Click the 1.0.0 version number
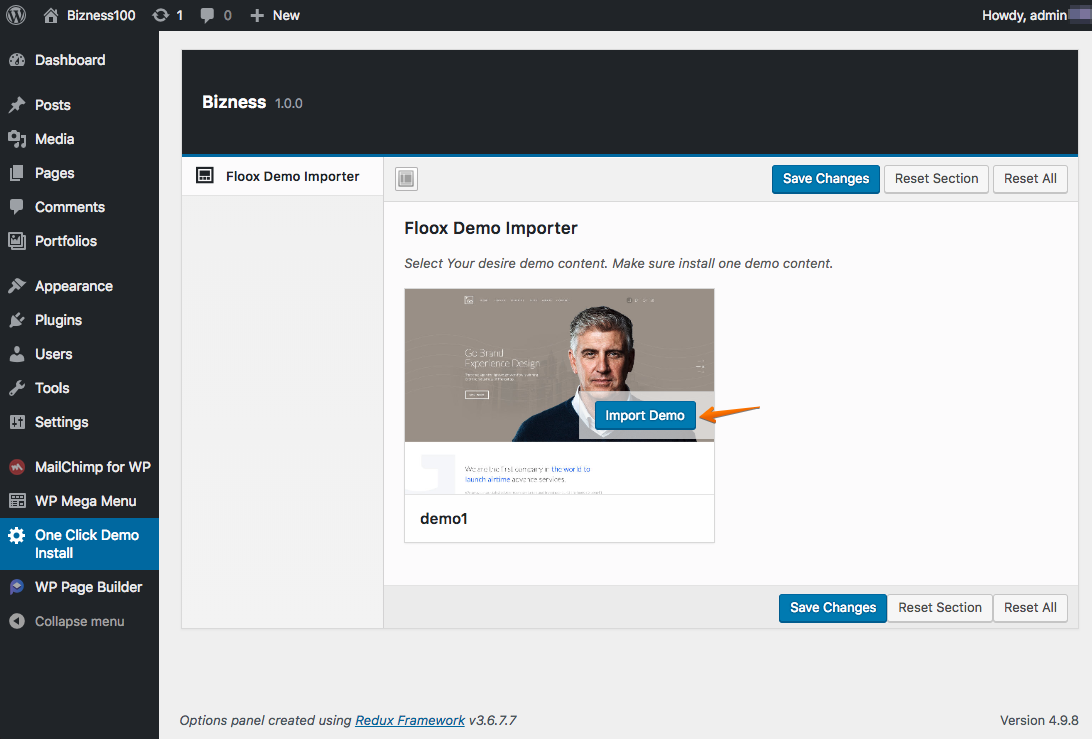The image size is (1092, 739). tap(288, 104)
